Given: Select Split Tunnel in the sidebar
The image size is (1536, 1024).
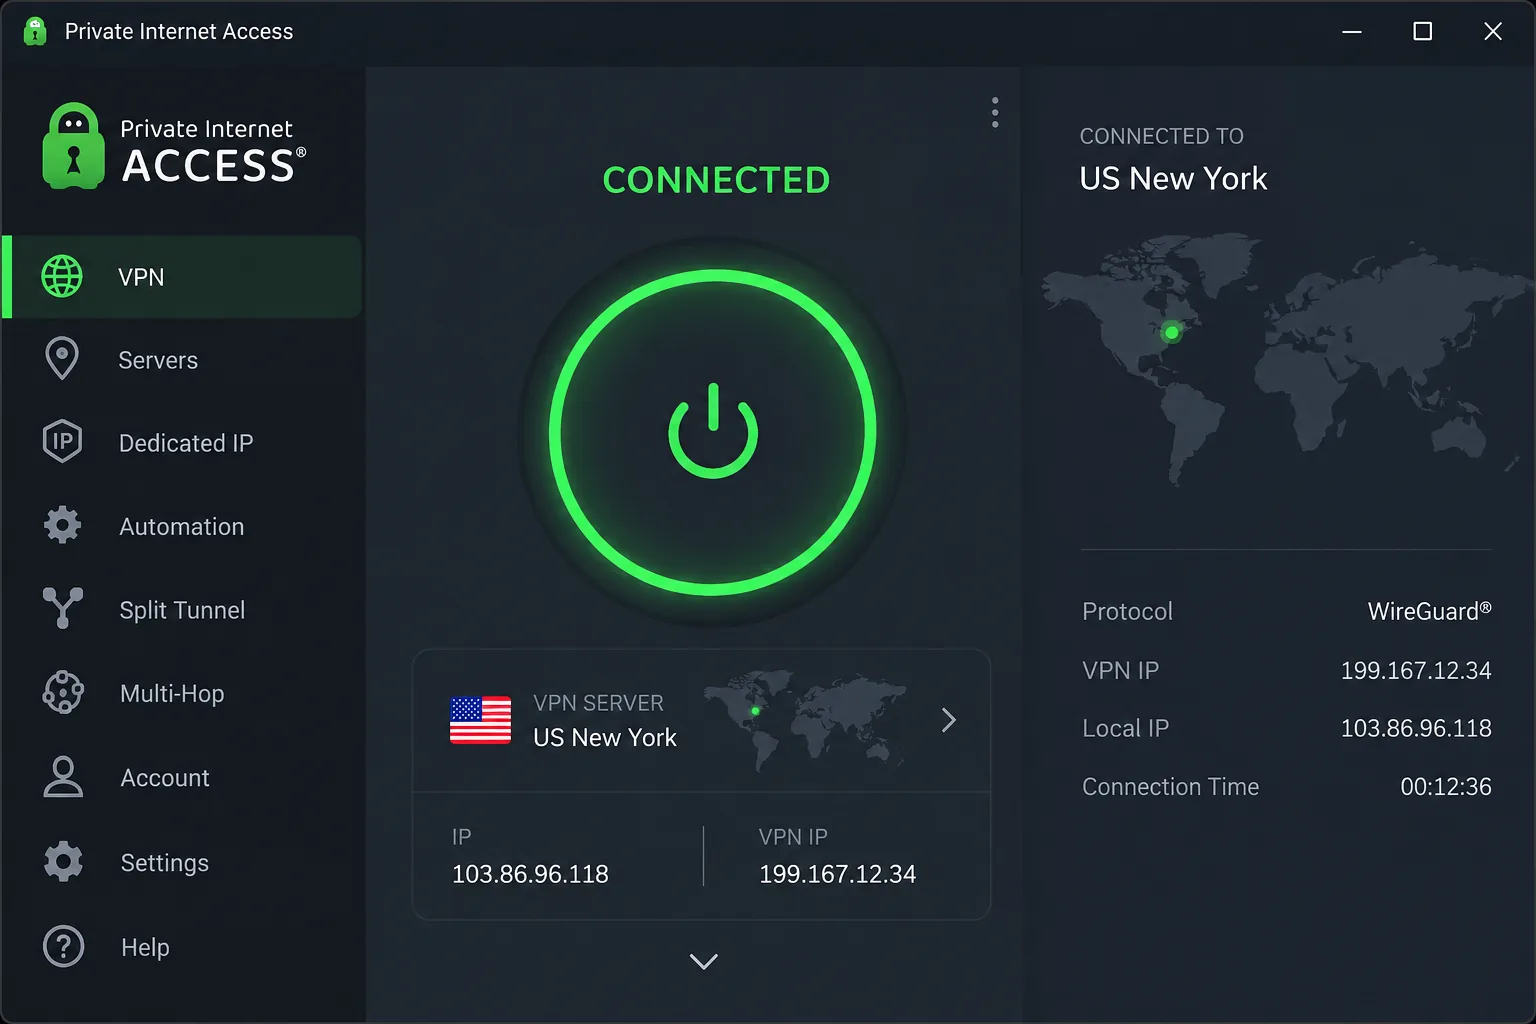Looking at the screenshot, I should pos(182,610).
